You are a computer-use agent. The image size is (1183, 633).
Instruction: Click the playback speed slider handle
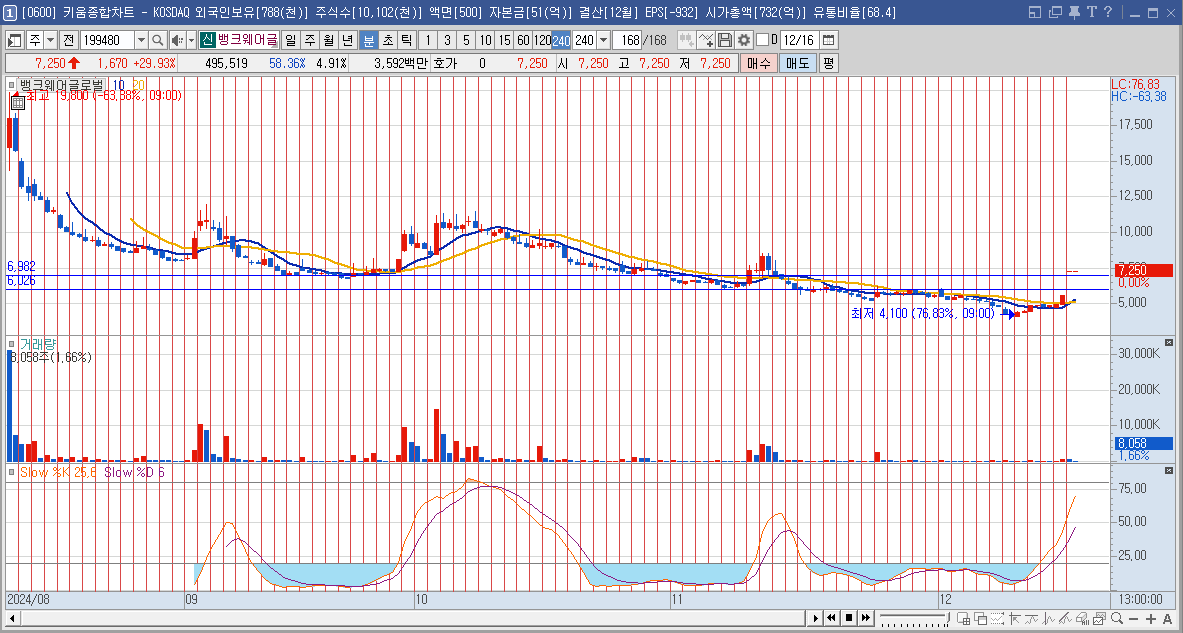[948, 618]
